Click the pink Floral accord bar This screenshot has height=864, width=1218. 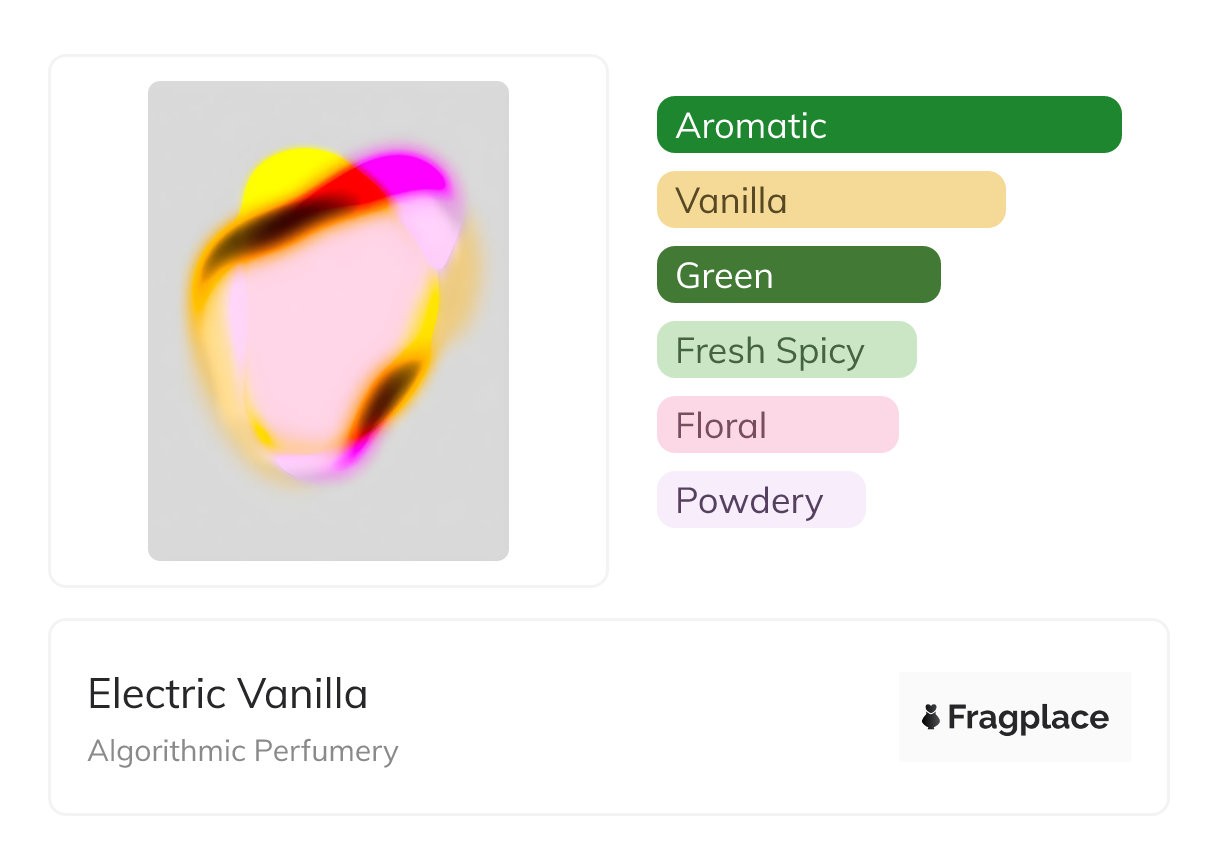pos(777,425)
